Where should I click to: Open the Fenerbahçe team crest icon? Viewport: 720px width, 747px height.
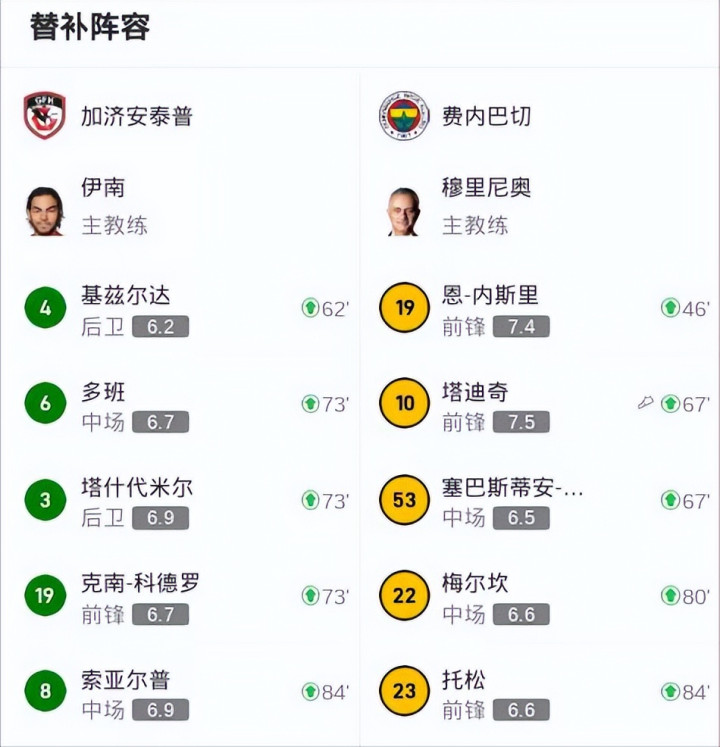[x=404, y=115]
